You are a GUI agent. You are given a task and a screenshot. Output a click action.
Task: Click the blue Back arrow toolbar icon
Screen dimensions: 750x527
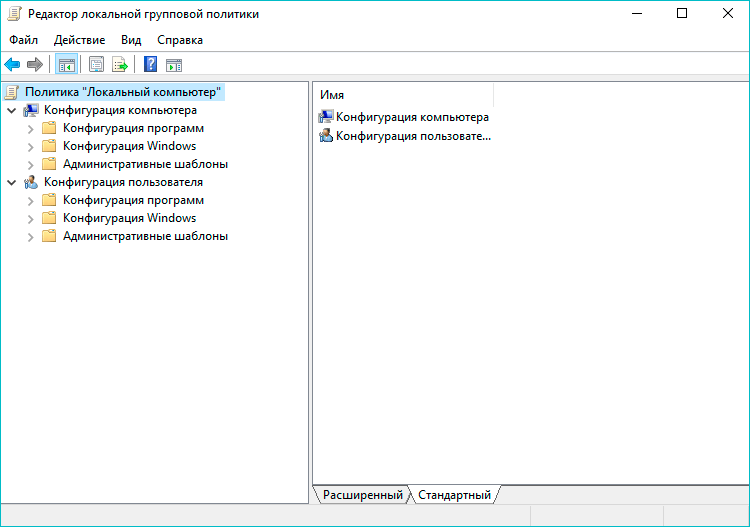(12, 65)
